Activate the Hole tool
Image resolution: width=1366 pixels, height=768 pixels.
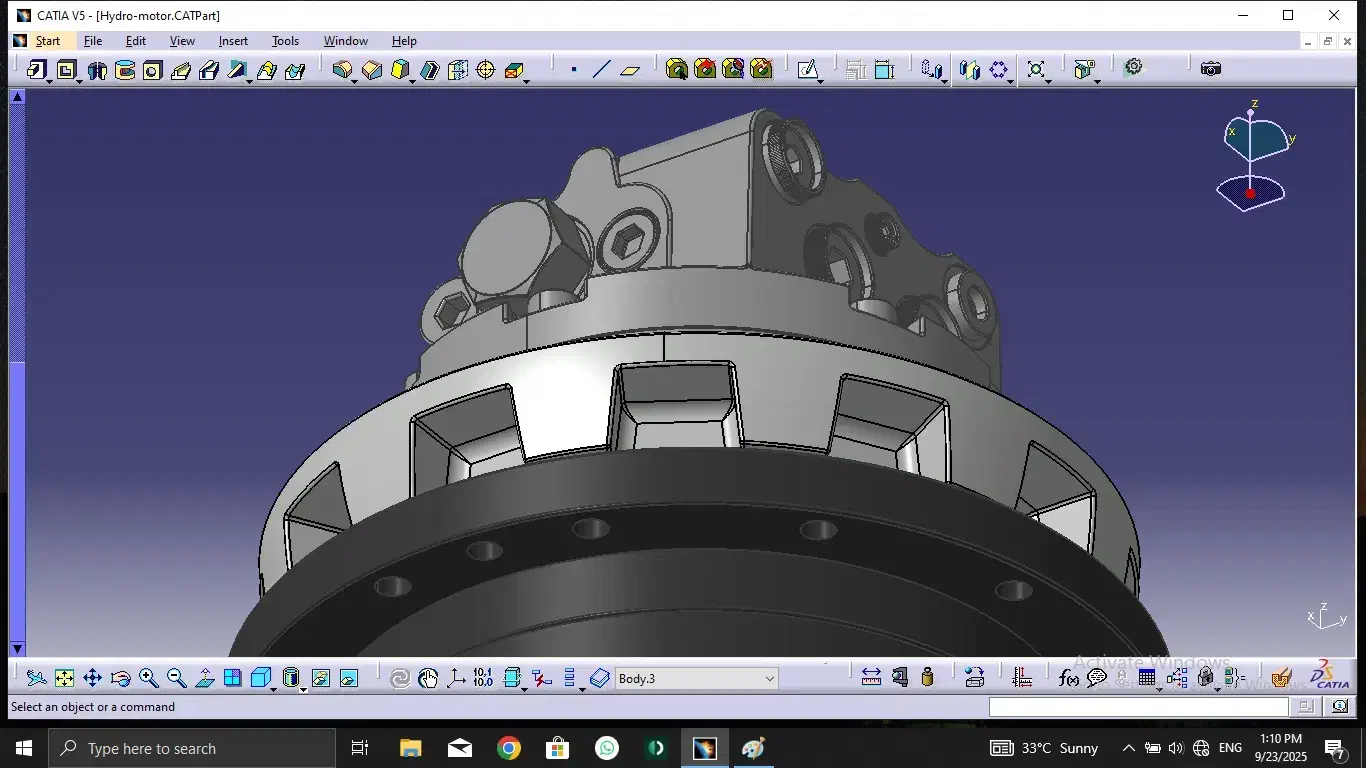(152, 70)
